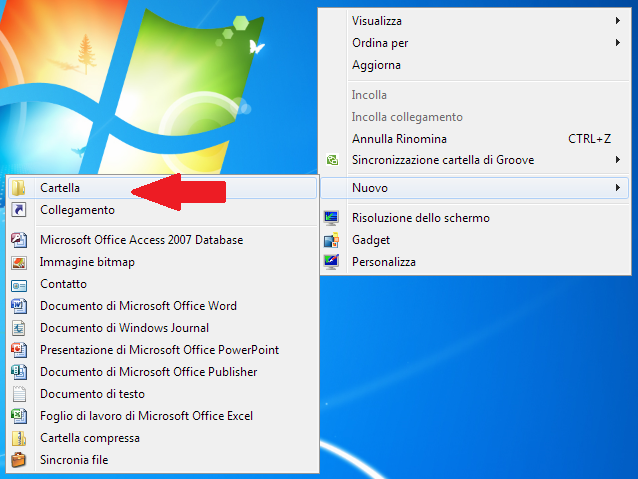Open the Ordina per menu entry
The height and width of the screenshot is (479, 638).
point(474,43)
